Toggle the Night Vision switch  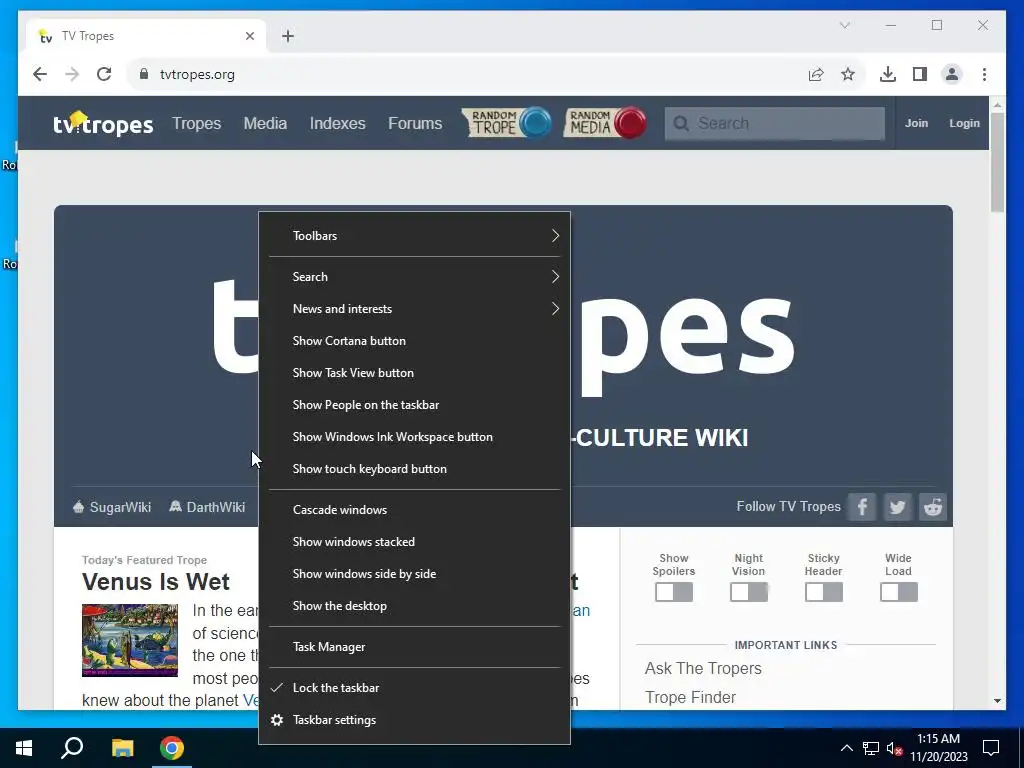748,592
